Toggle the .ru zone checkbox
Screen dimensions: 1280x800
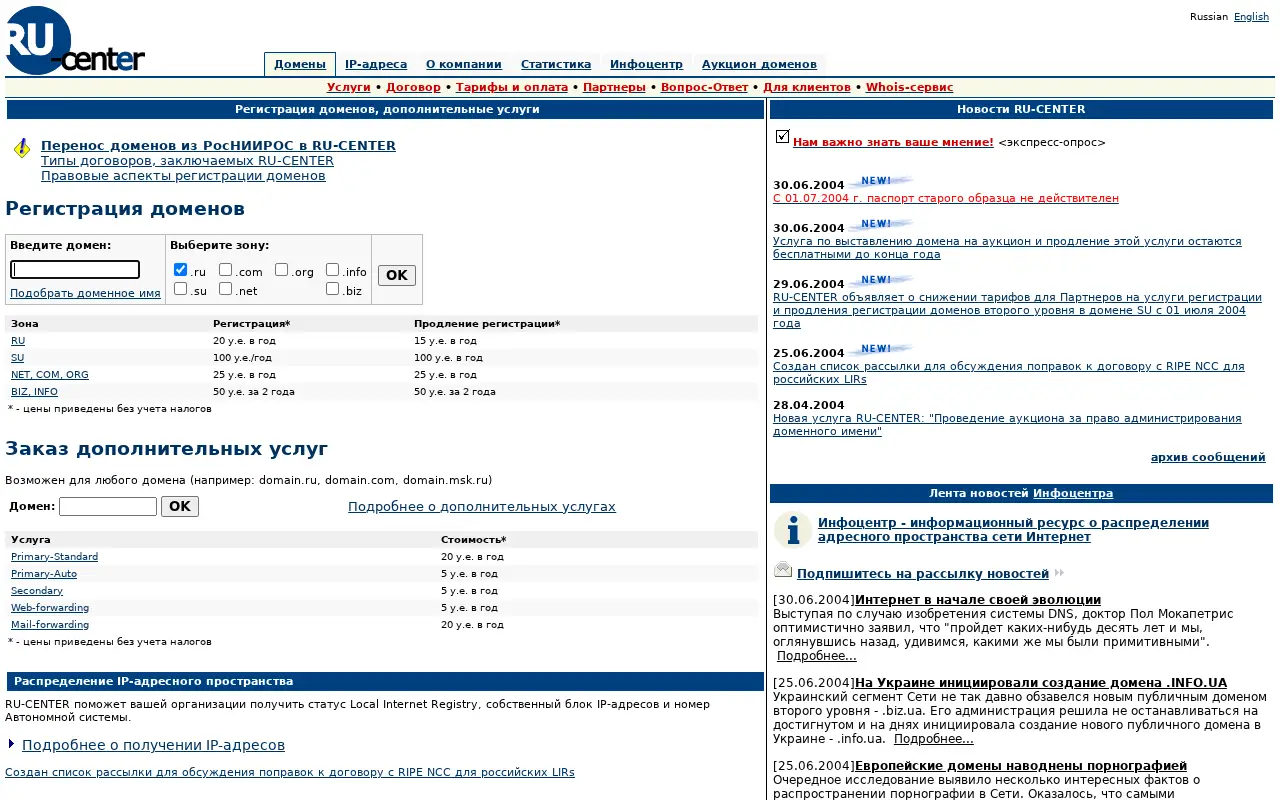181,270
